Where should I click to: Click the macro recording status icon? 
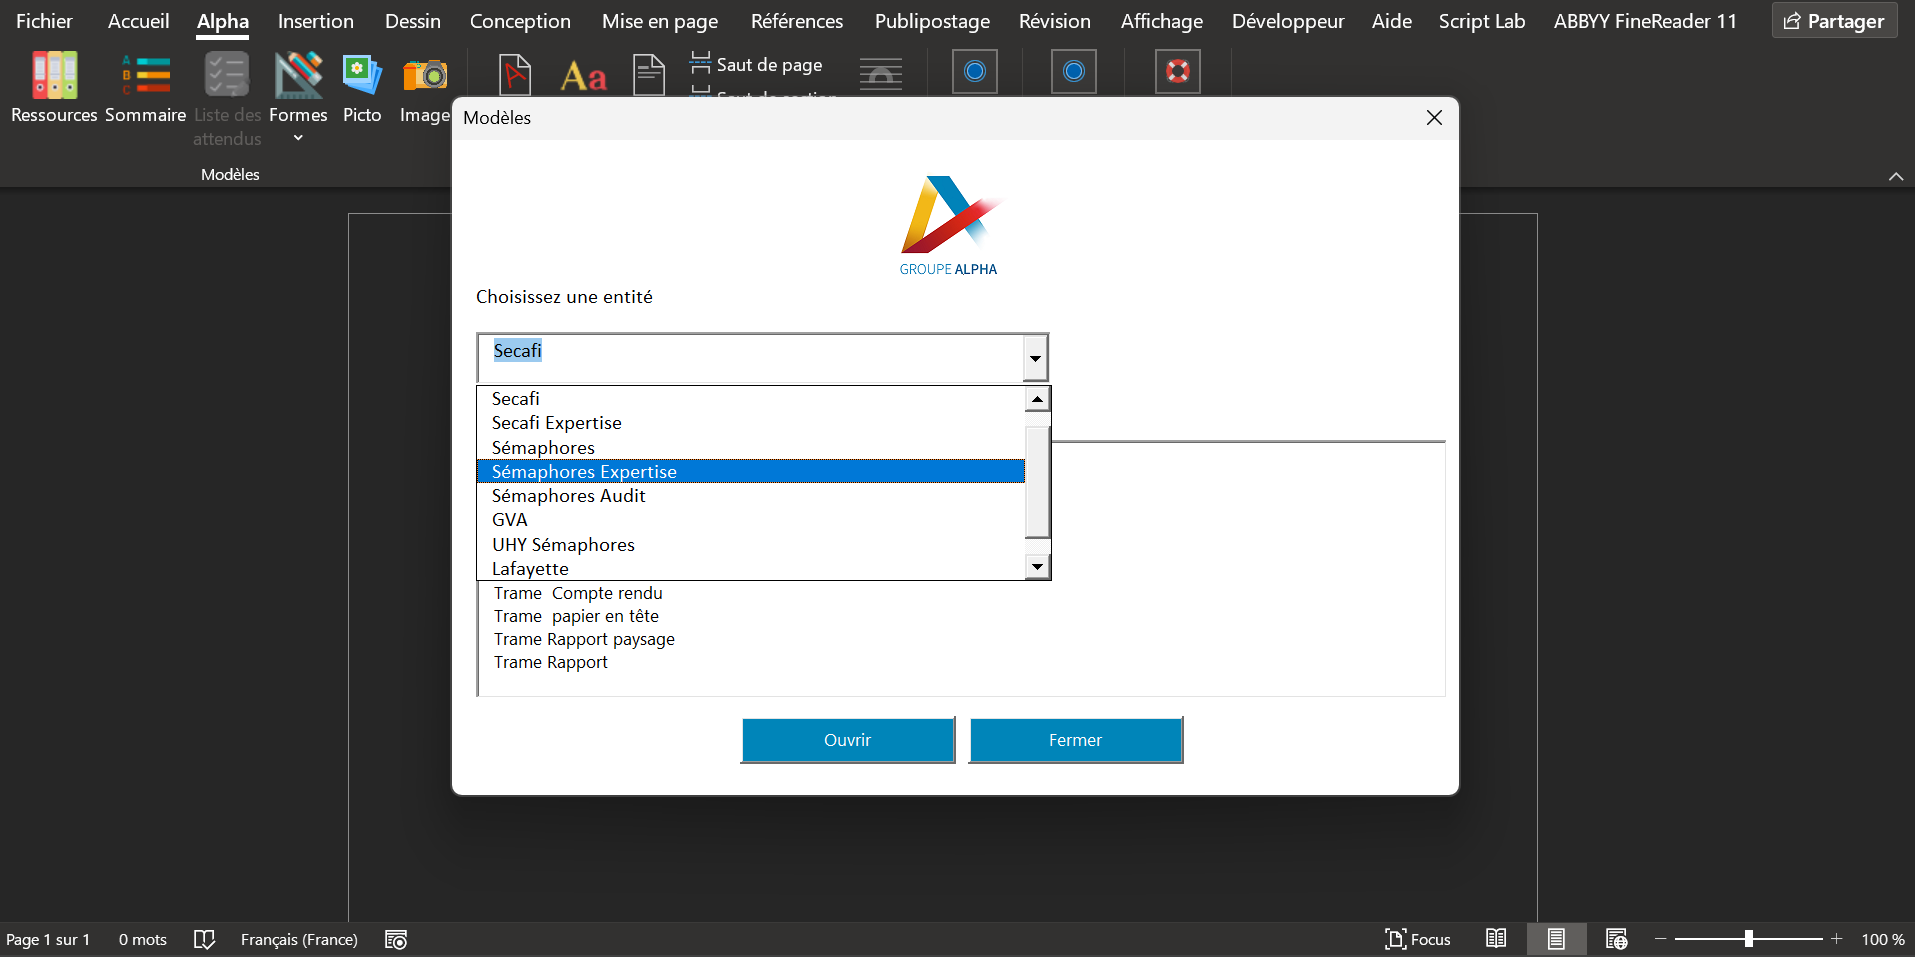coord(396,939)
